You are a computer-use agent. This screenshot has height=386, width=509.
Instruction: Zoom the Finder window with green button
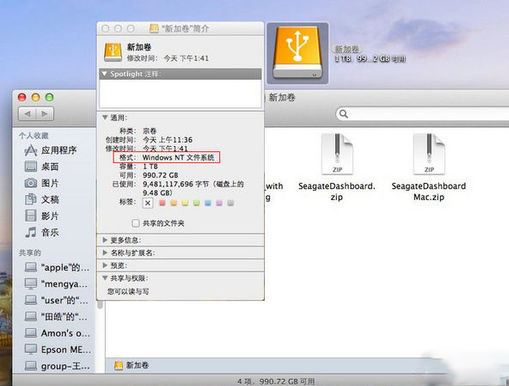click(x=49, y=97)
